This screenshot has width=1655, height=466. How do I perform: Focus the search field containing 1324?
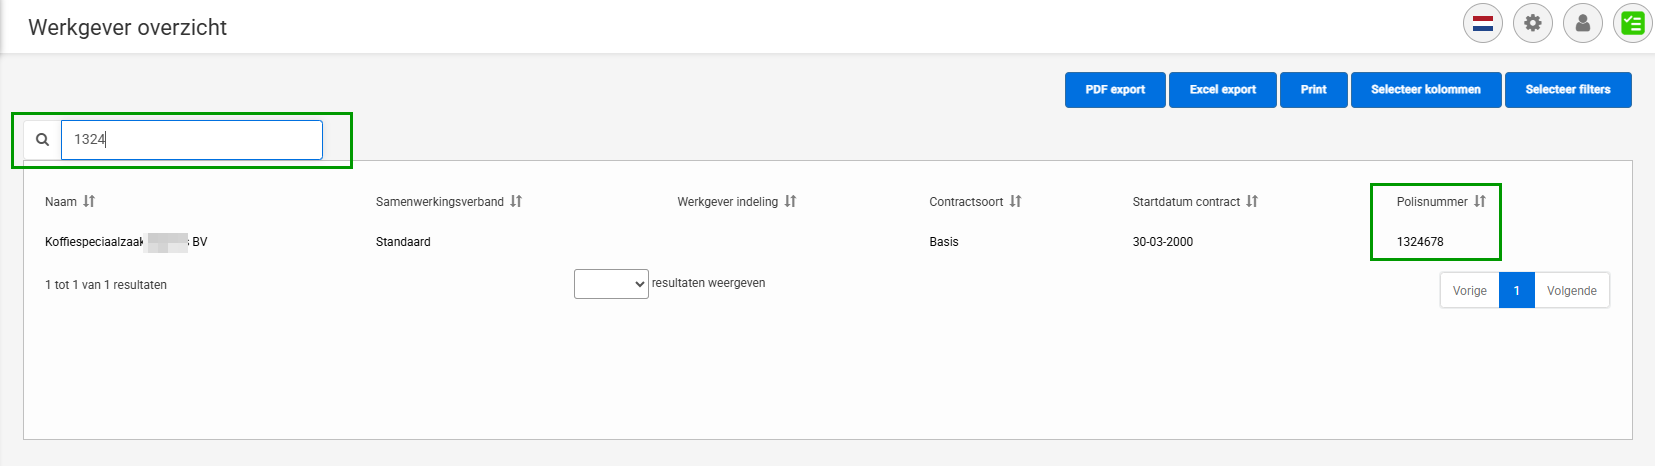tap(192, 140)
